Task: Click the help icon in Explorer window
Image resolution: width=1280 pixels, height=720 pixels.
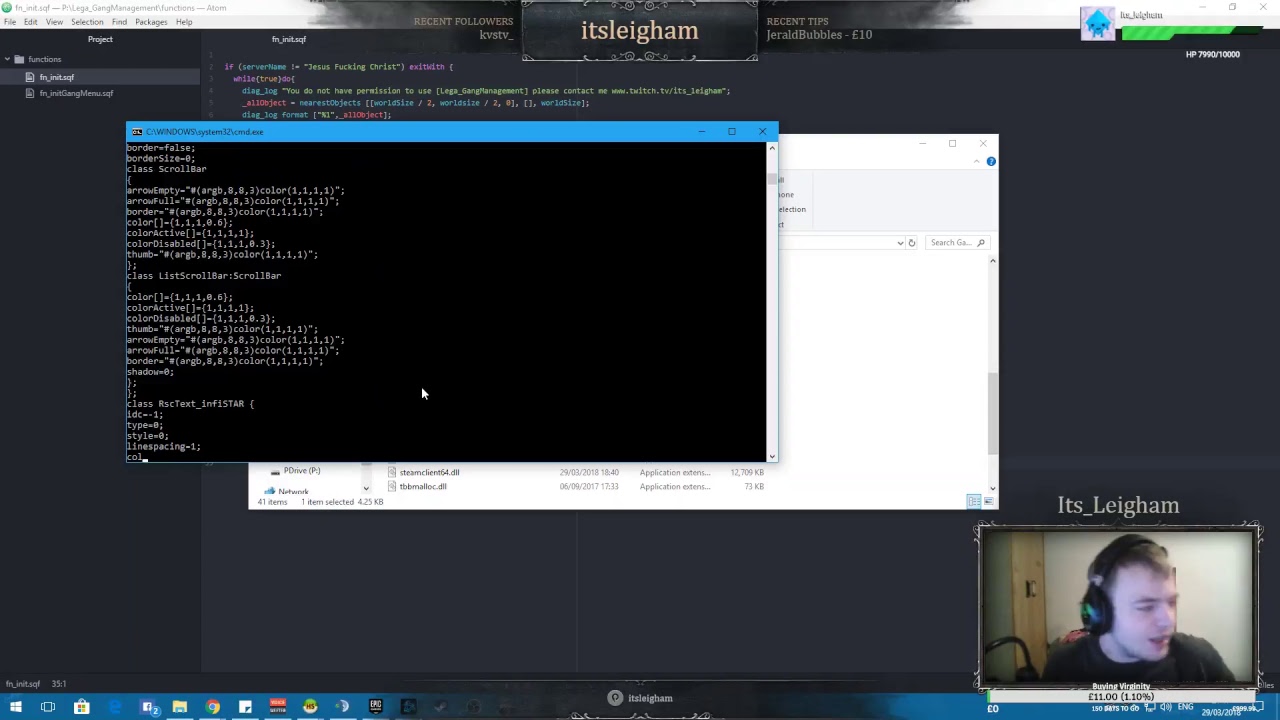Action: [991, 161]
